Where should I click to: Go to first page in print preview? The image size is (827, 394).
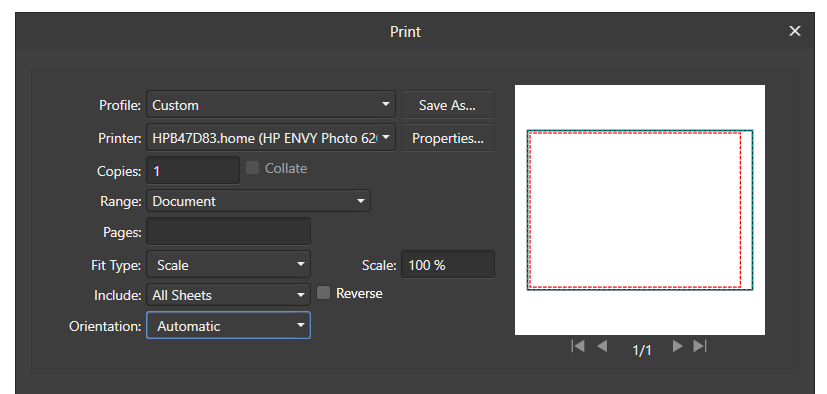pos(578,346)
